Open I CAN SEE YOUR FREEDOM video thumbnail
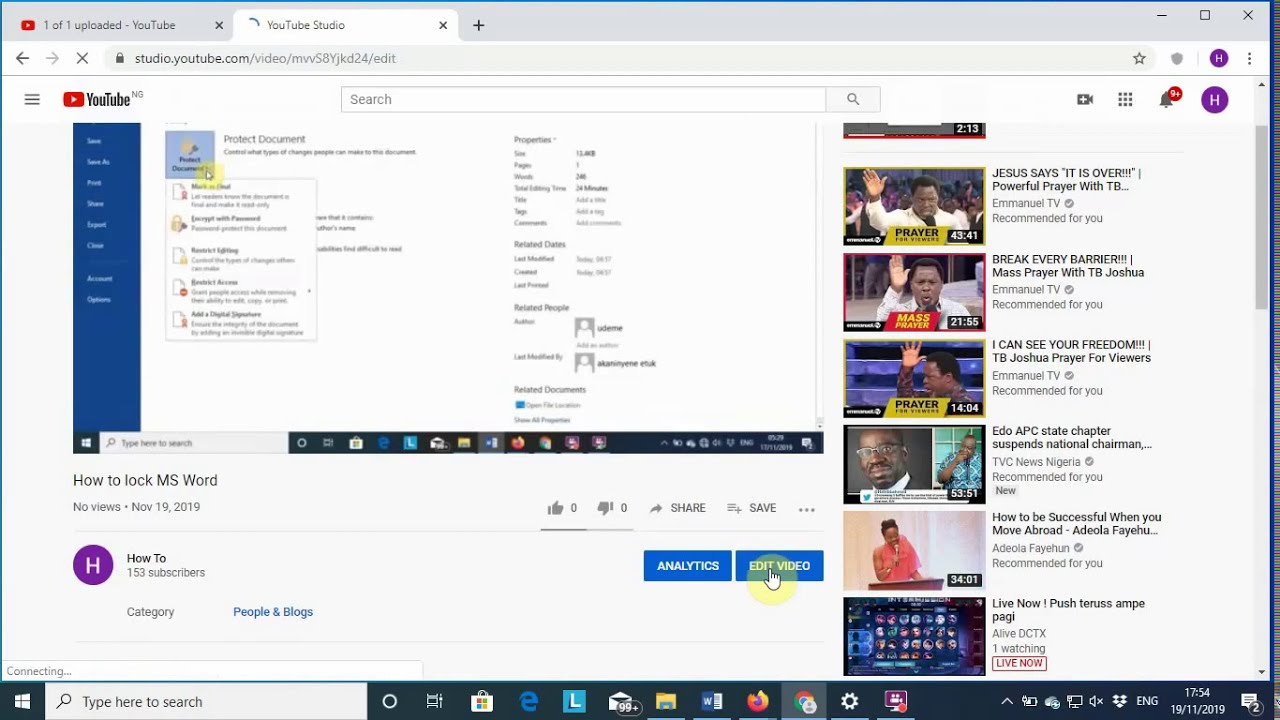1280x720 pixels. 914,378
